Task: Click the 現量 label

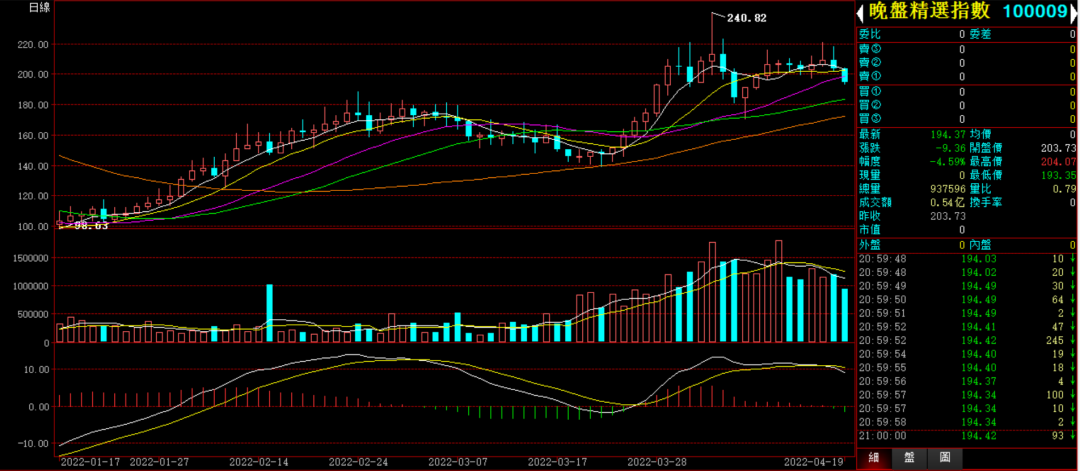Action: (x=869, y=176)
